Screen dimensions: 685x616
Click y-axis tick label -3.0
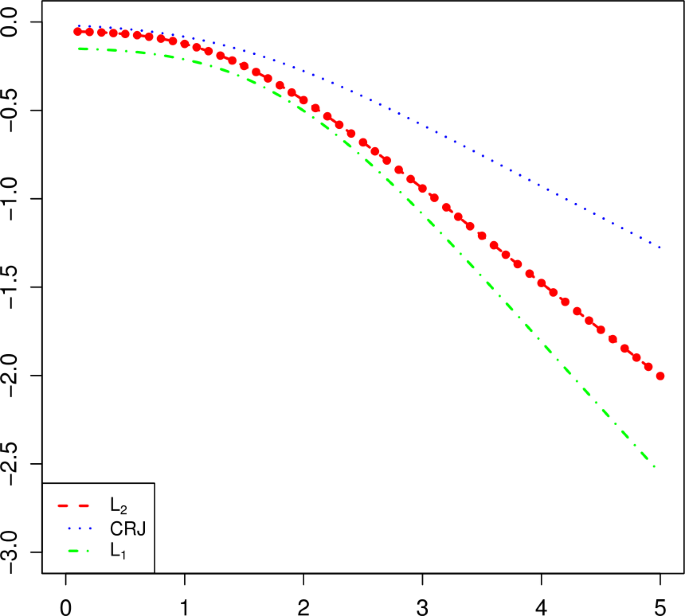[x=12, y=553]
